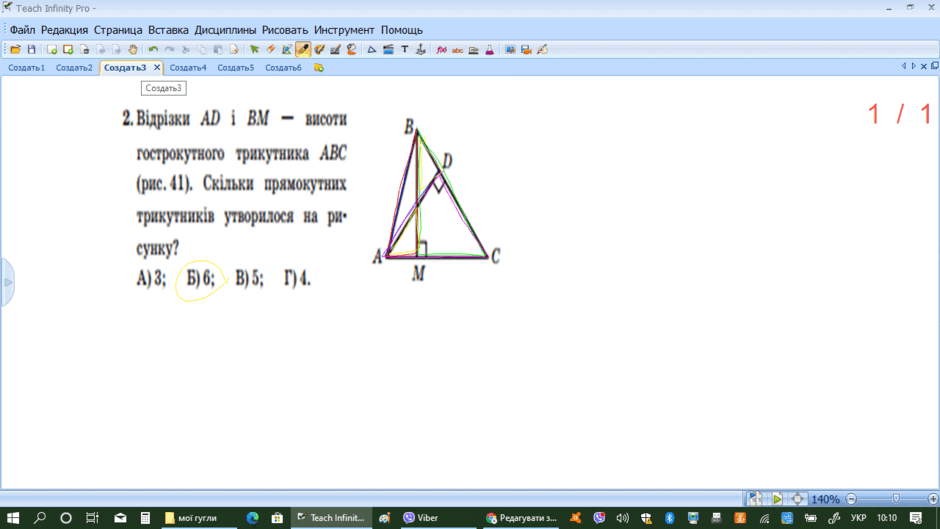Click answer option В) 5;

click(x=249, y=278)
